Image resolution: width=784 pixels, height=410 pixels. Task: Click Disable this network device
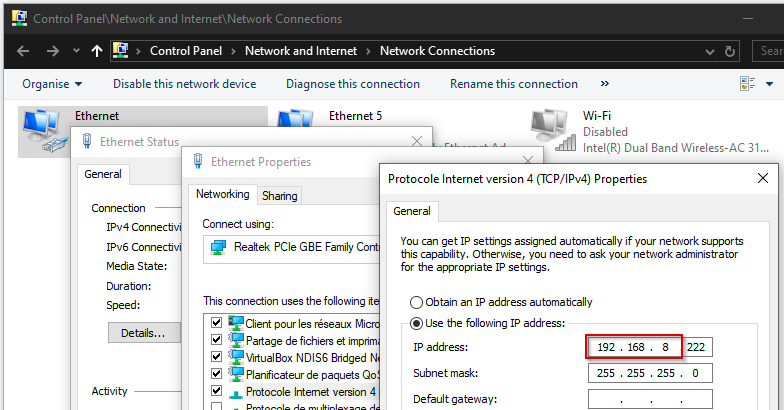(x=183, y=84)
